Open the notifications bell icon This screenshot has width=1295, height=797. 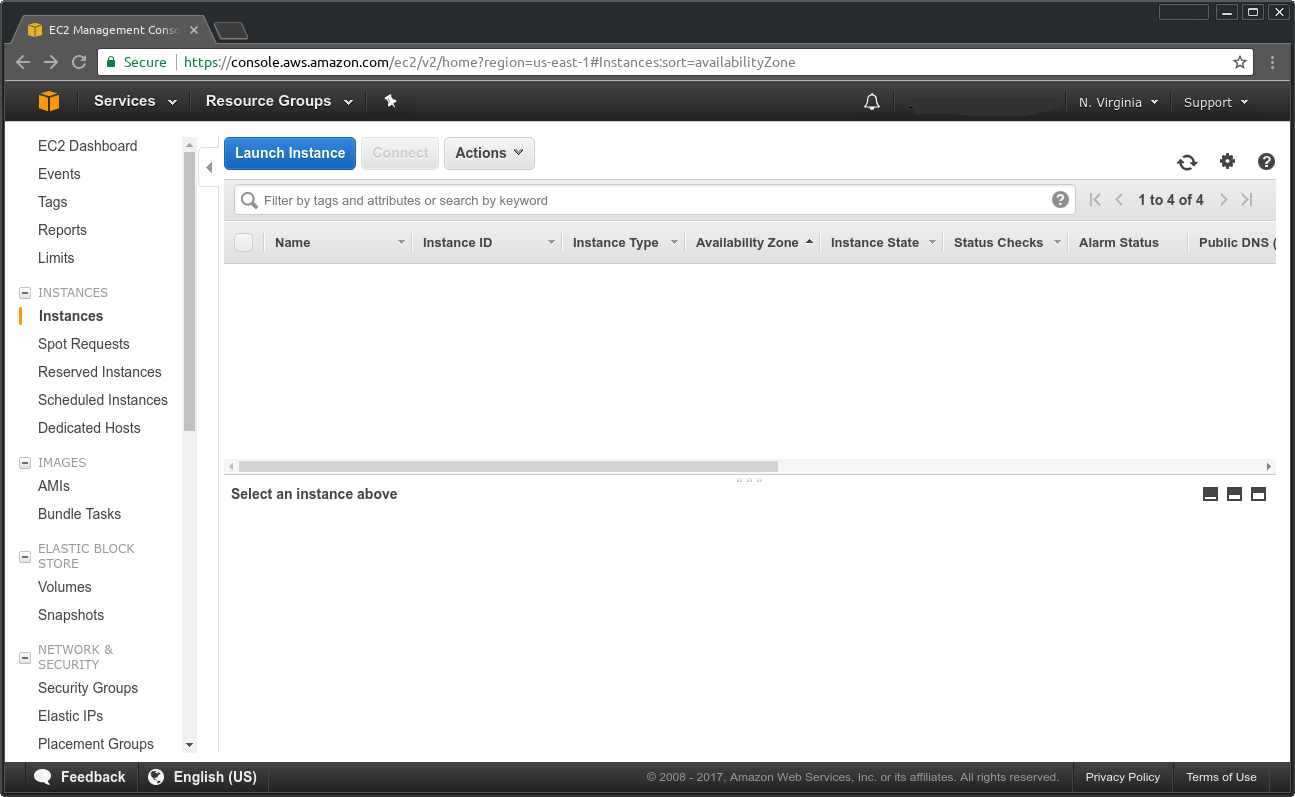pos(872,102)
